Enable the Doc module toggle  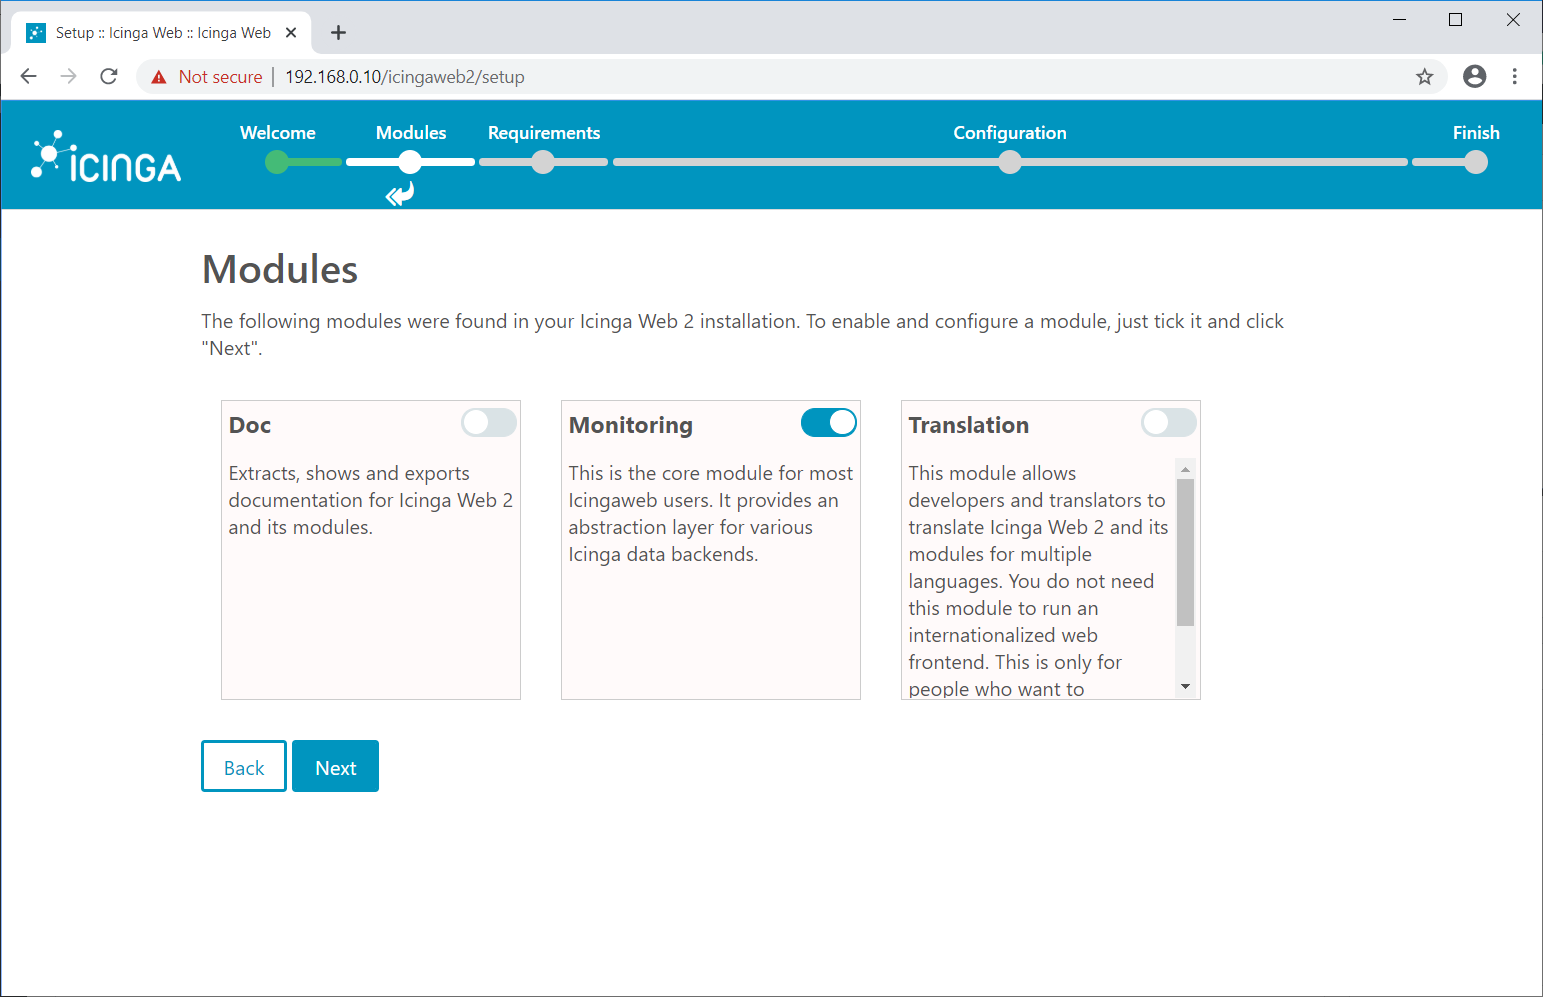[x=489, y=423]
